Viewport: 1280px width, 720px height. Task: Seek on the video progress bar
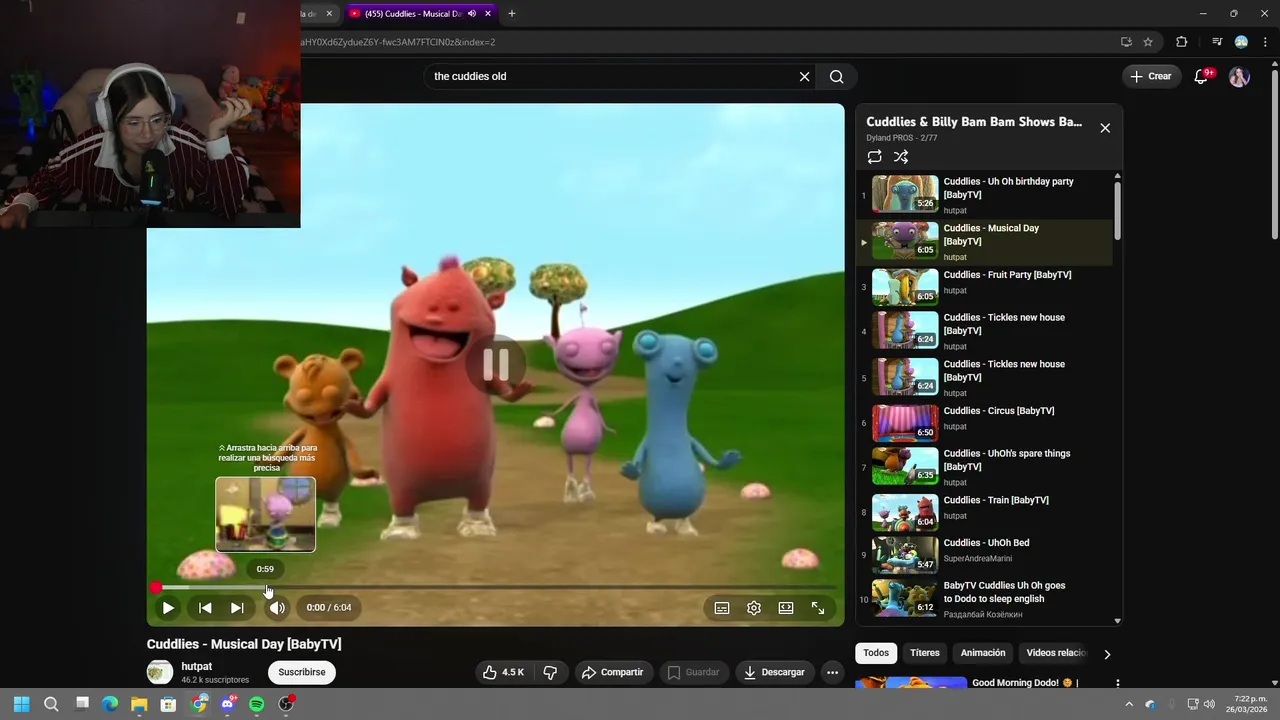495,588
